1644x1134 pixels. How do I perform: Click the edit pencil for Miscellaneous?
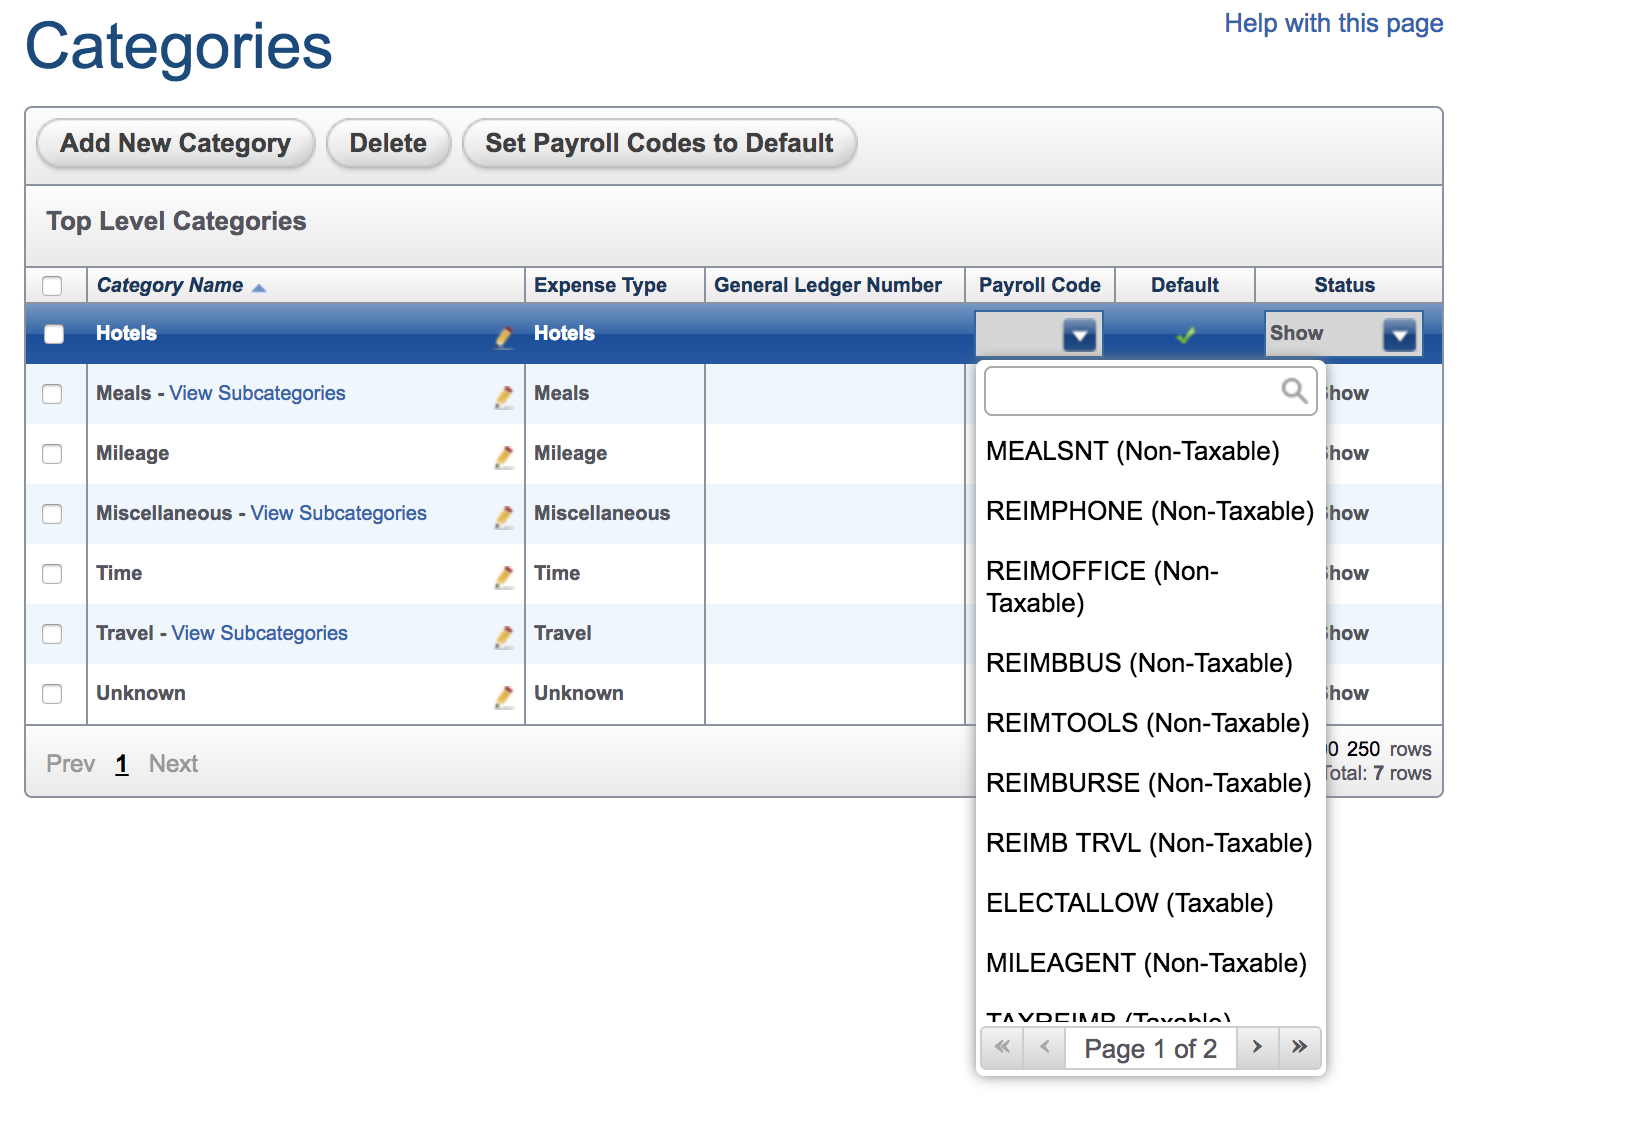[505, 517]
